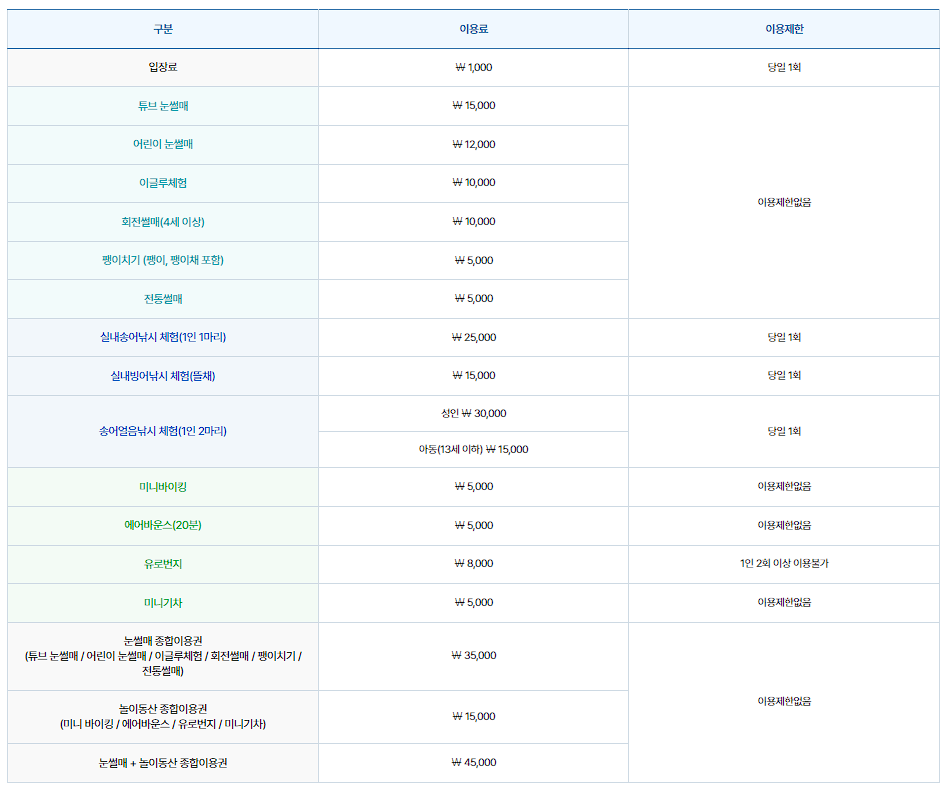Select the '어린이 눈썰매' row label

click(163, 144)
